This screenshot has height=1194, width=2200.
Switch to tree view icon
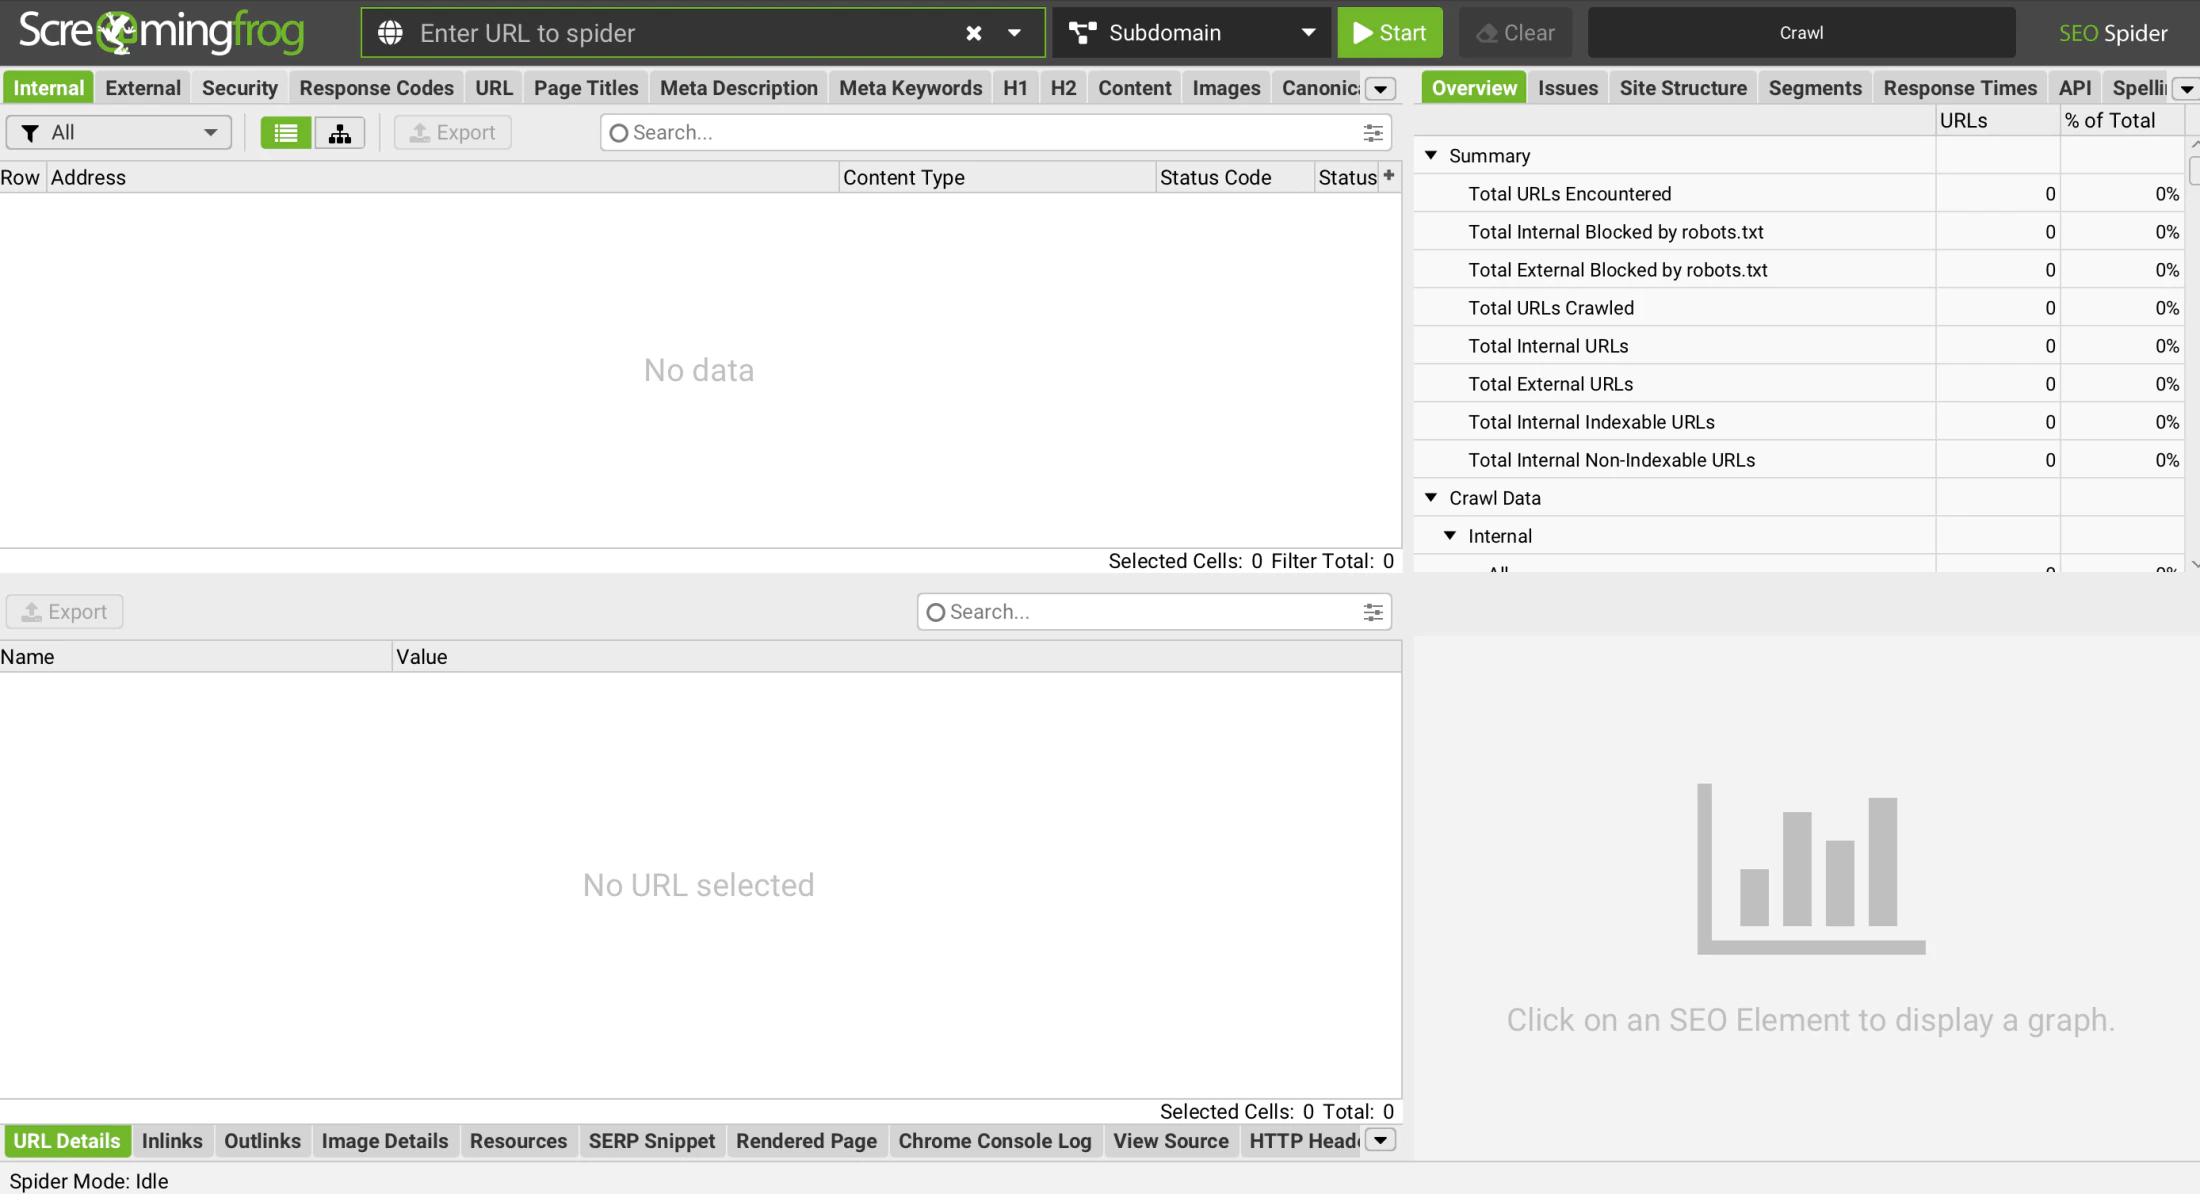340,133
